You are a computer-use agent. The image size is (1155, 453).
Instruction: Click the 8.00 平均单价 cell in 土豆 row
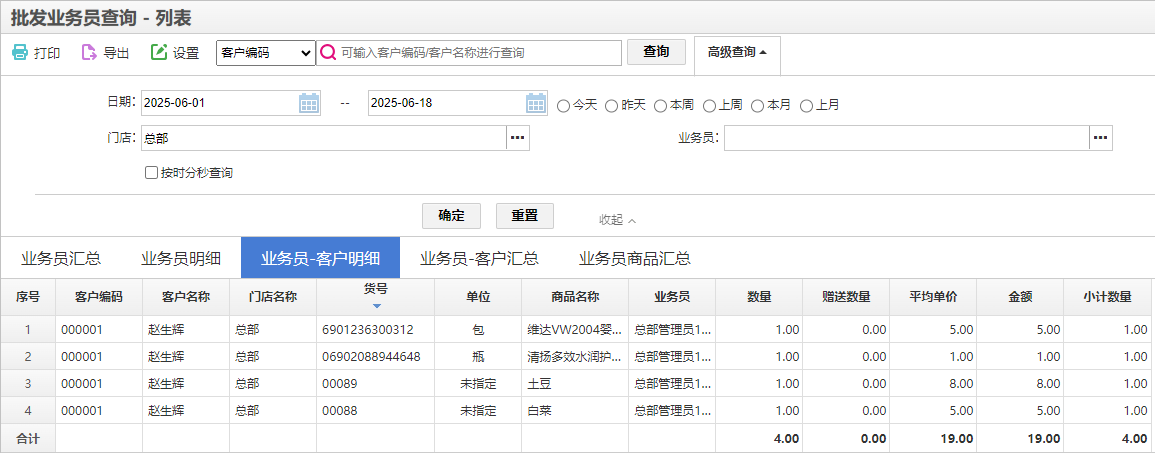[x=933, y=384]
